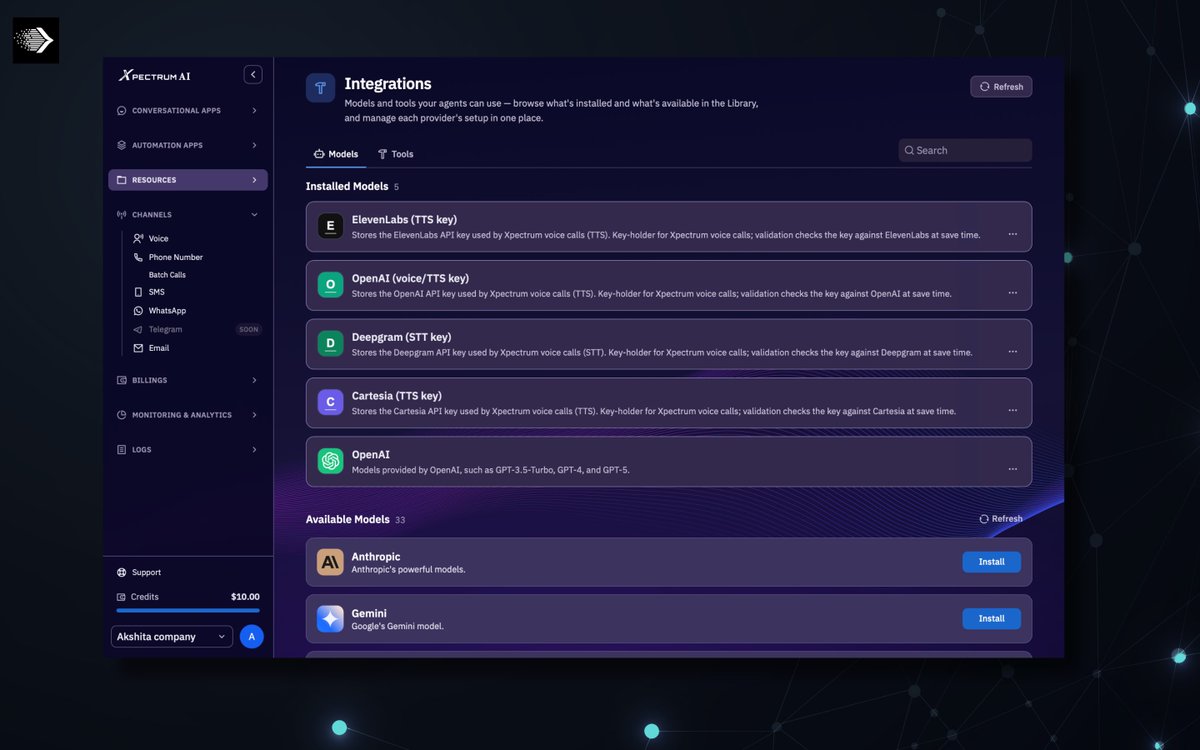This screenshot has width=1200, height=750.
Task: Open SMS channel page
Action: coord(157,292)
